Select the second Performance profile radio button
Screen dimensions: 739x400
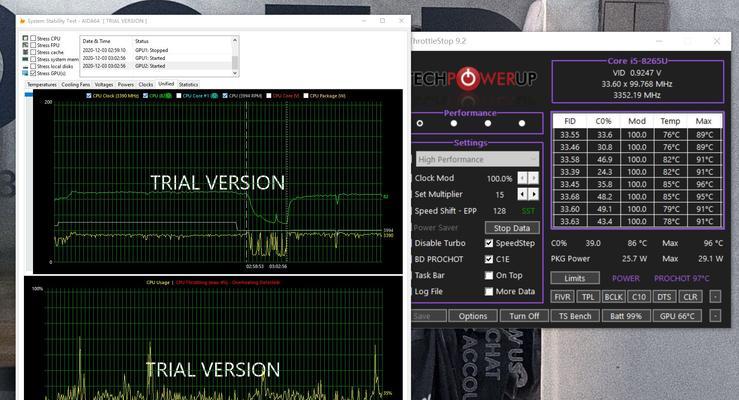point(454,123)
